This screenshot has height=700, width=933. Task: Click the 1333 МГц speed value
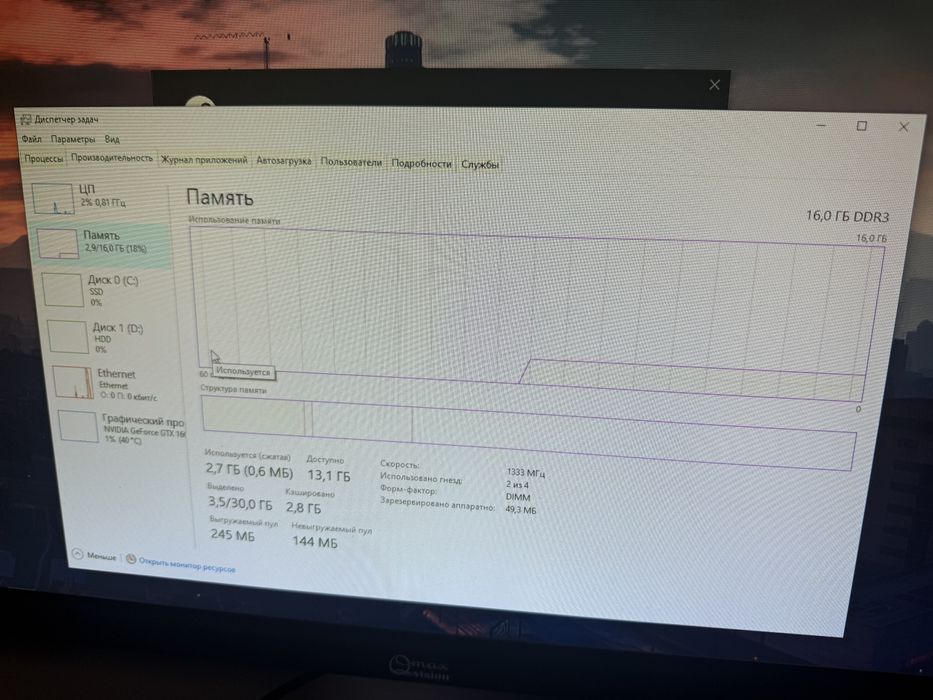[x=525, y=473]
